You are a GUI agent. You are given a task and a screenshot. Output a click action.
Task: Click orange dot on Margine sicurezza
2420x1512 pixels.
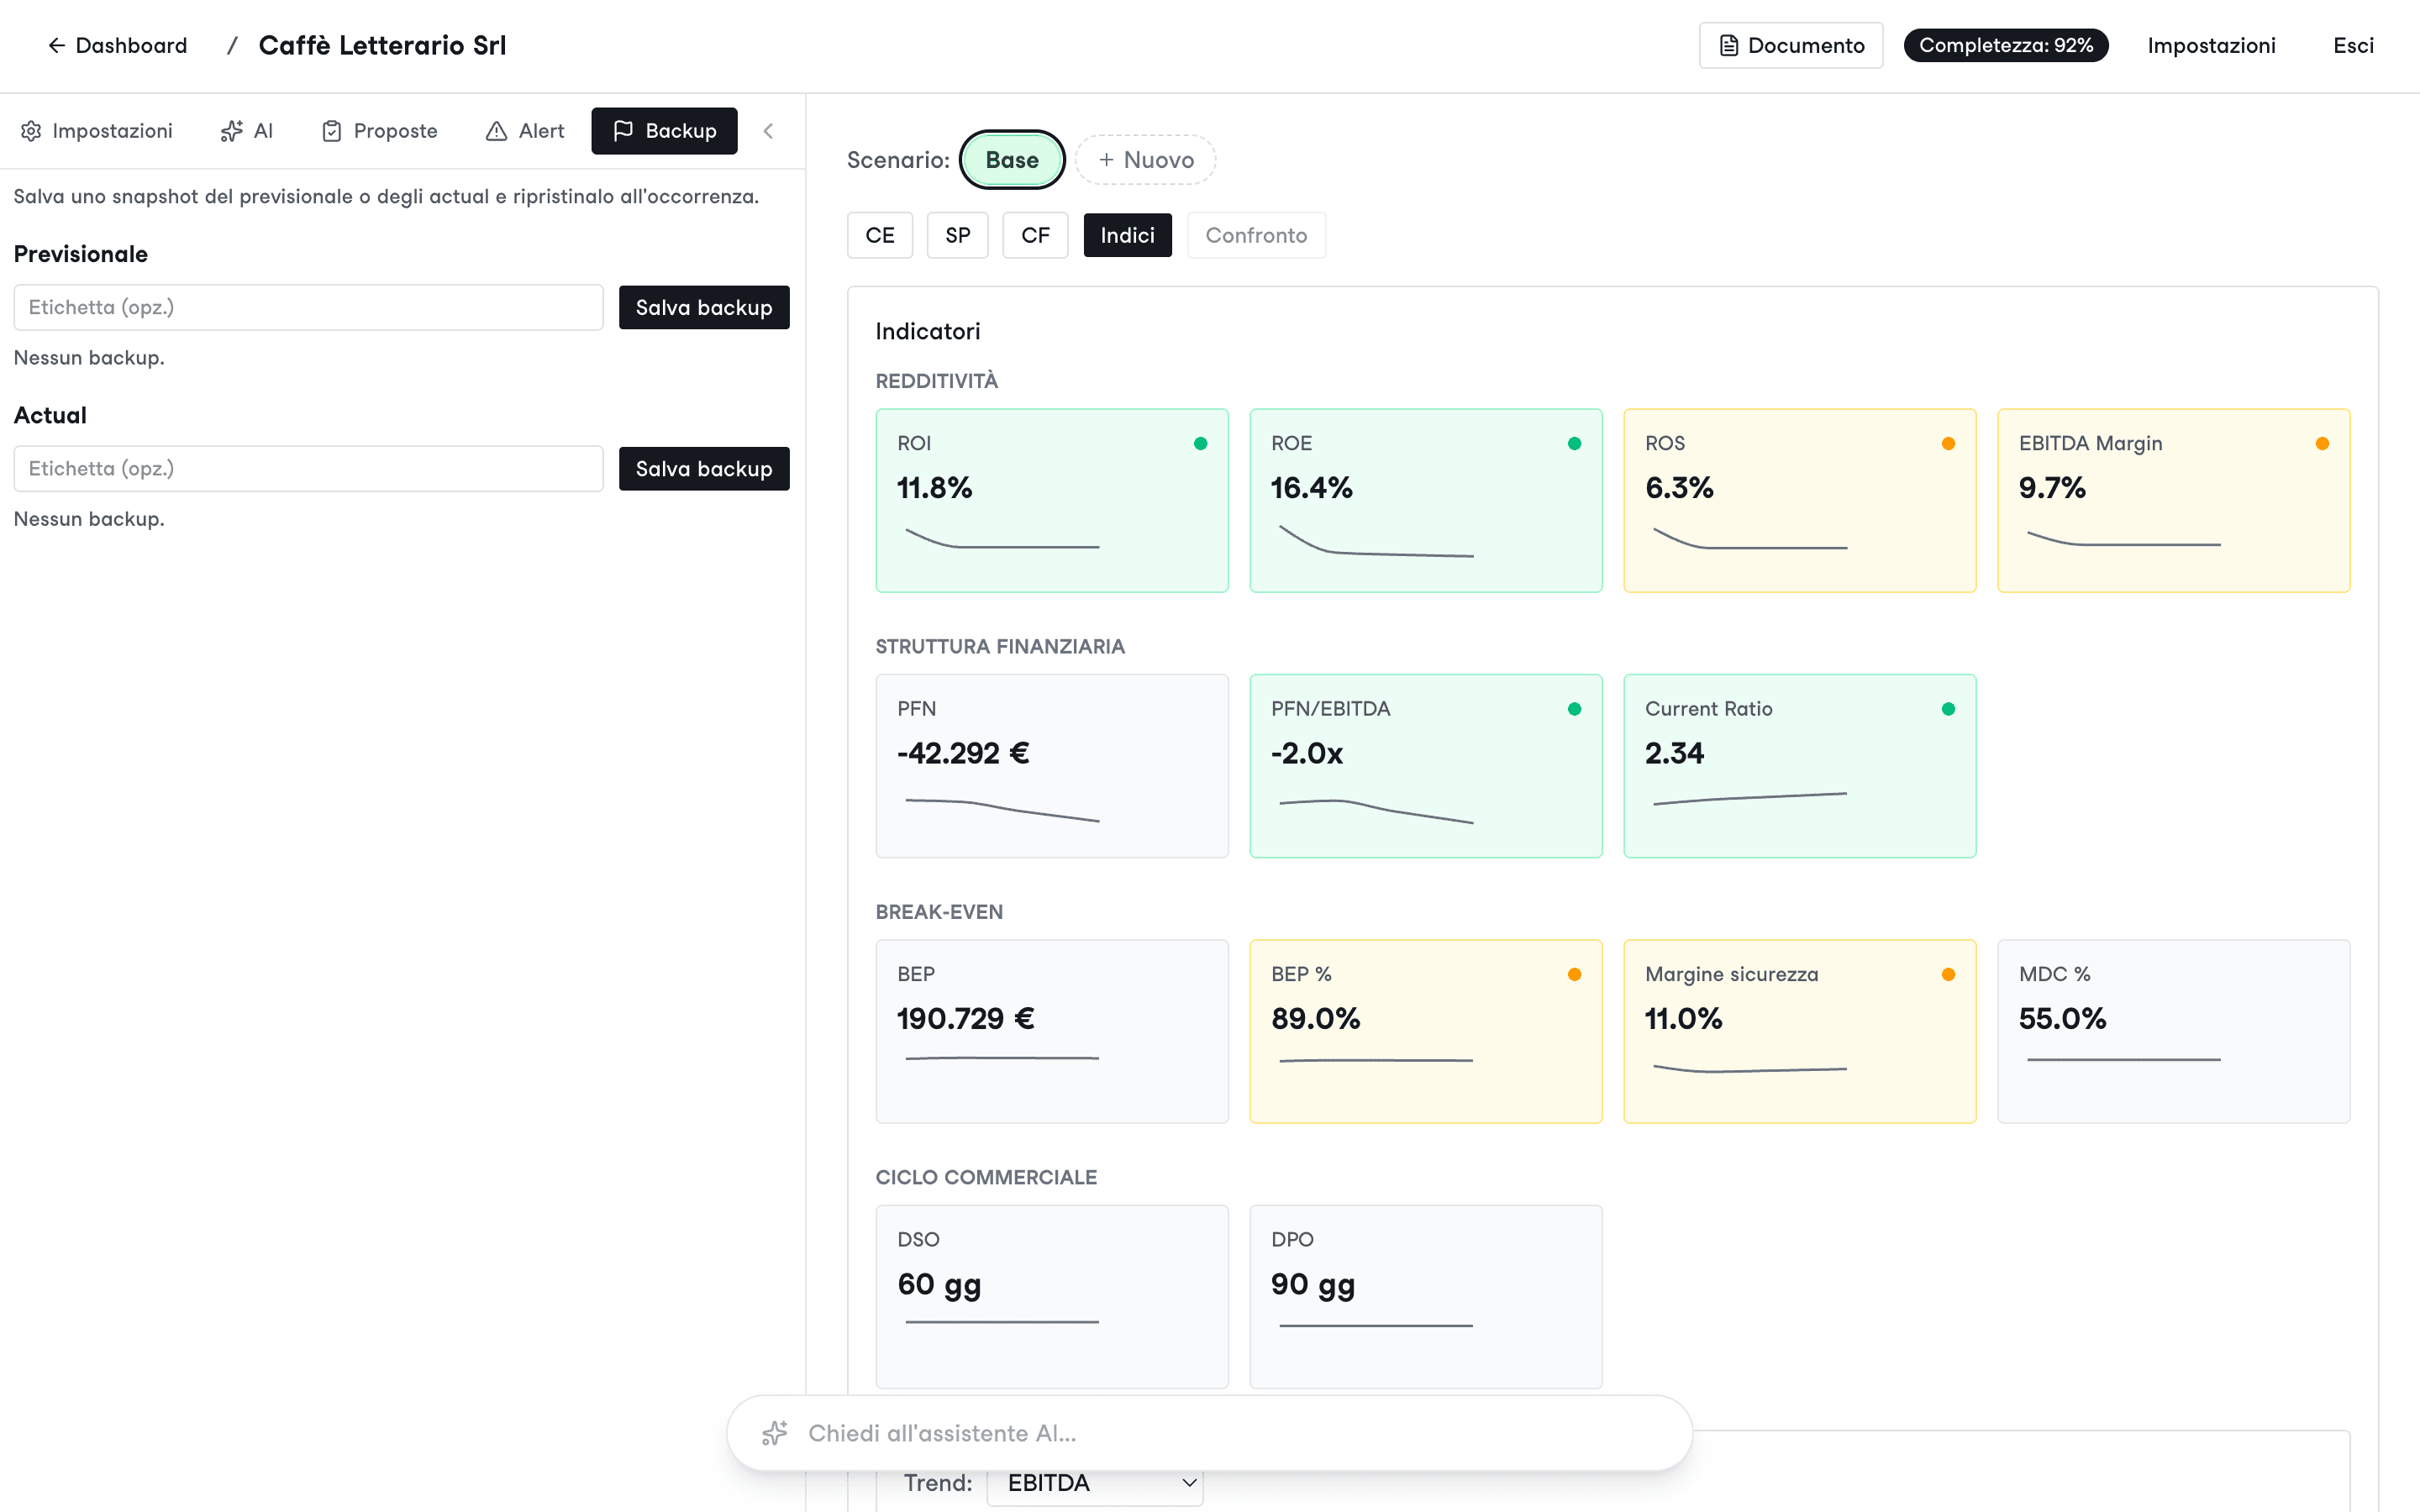point(1948,974)
